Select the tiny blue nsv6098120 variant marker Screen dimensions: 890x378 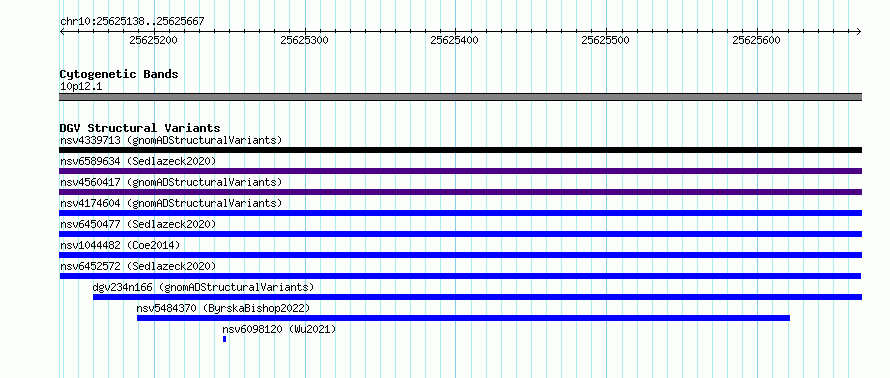(225, 339)
